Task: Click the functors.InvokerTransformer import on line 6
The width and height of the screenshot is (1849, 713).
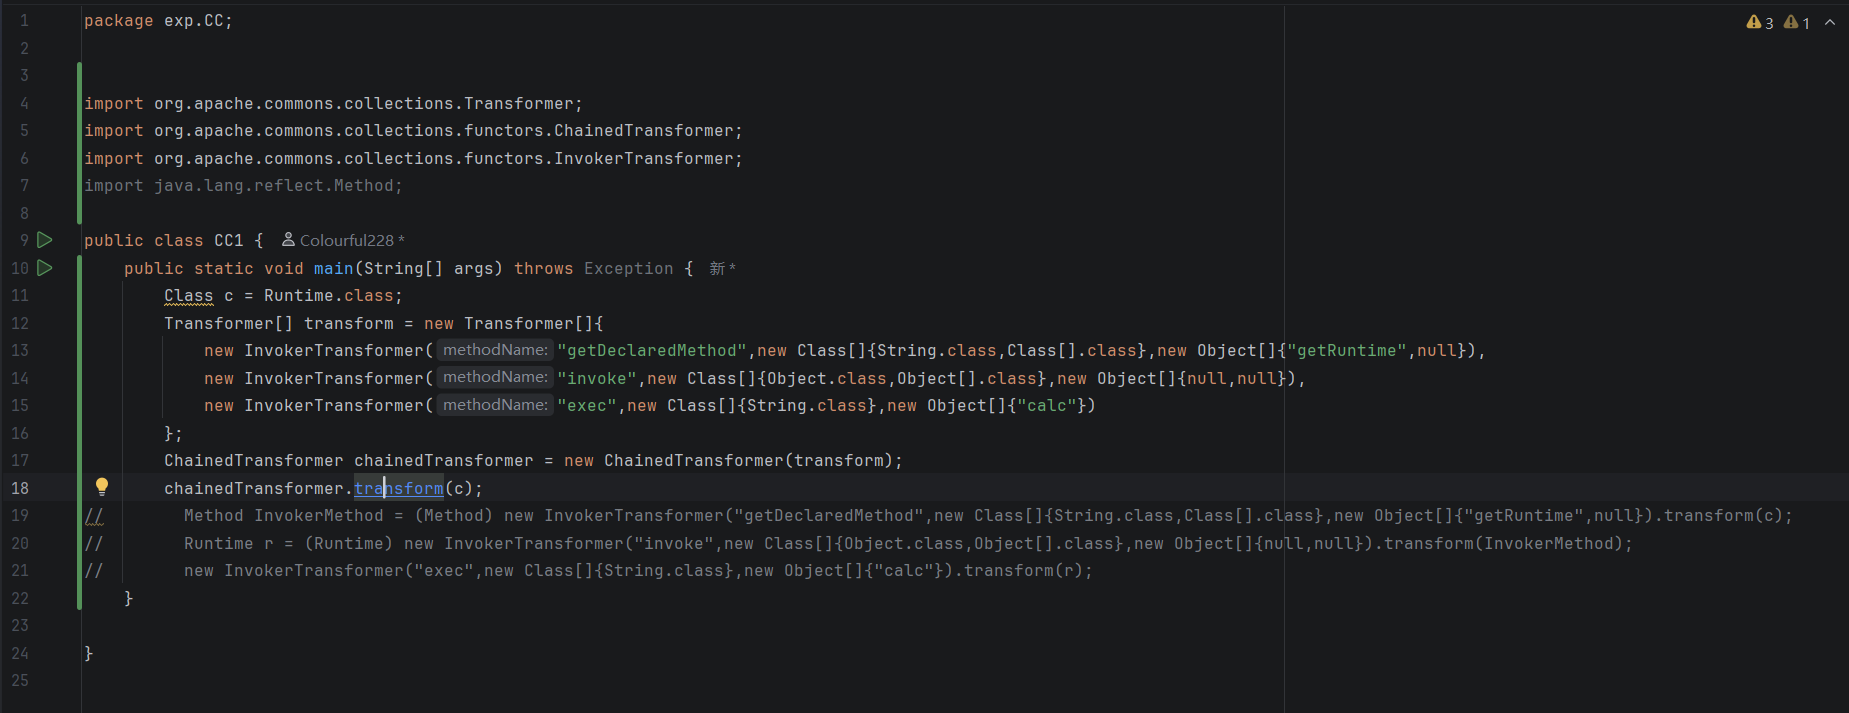Action: click(413, 159)
